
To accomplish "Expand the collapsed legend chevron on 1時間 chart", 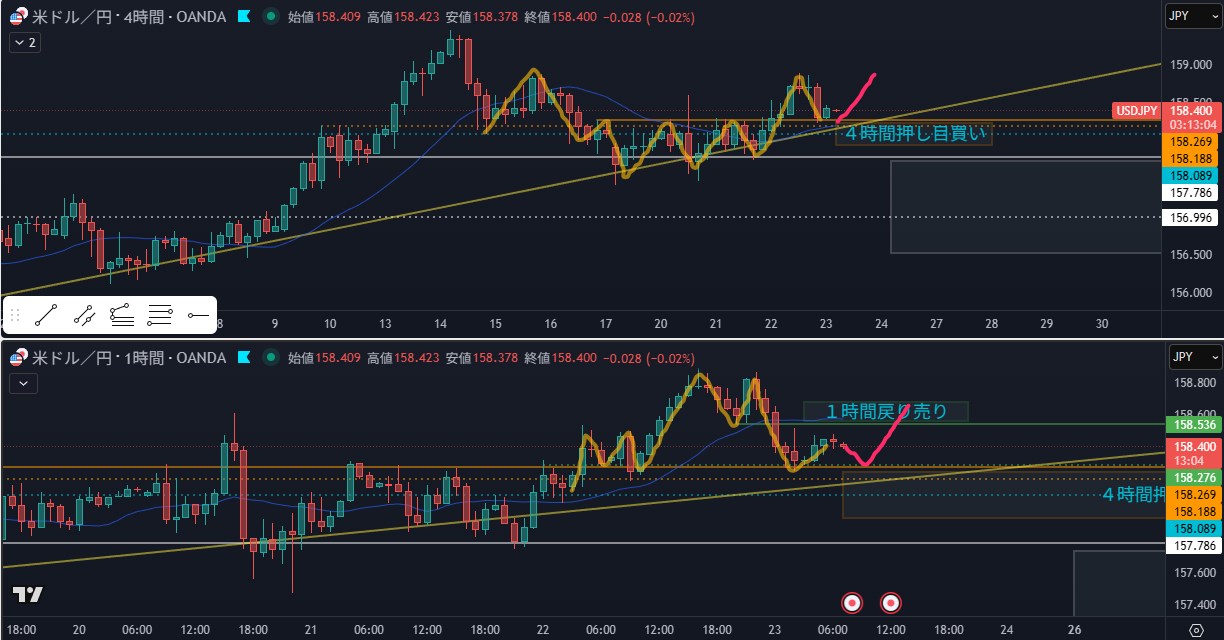I will pos(23,382).
